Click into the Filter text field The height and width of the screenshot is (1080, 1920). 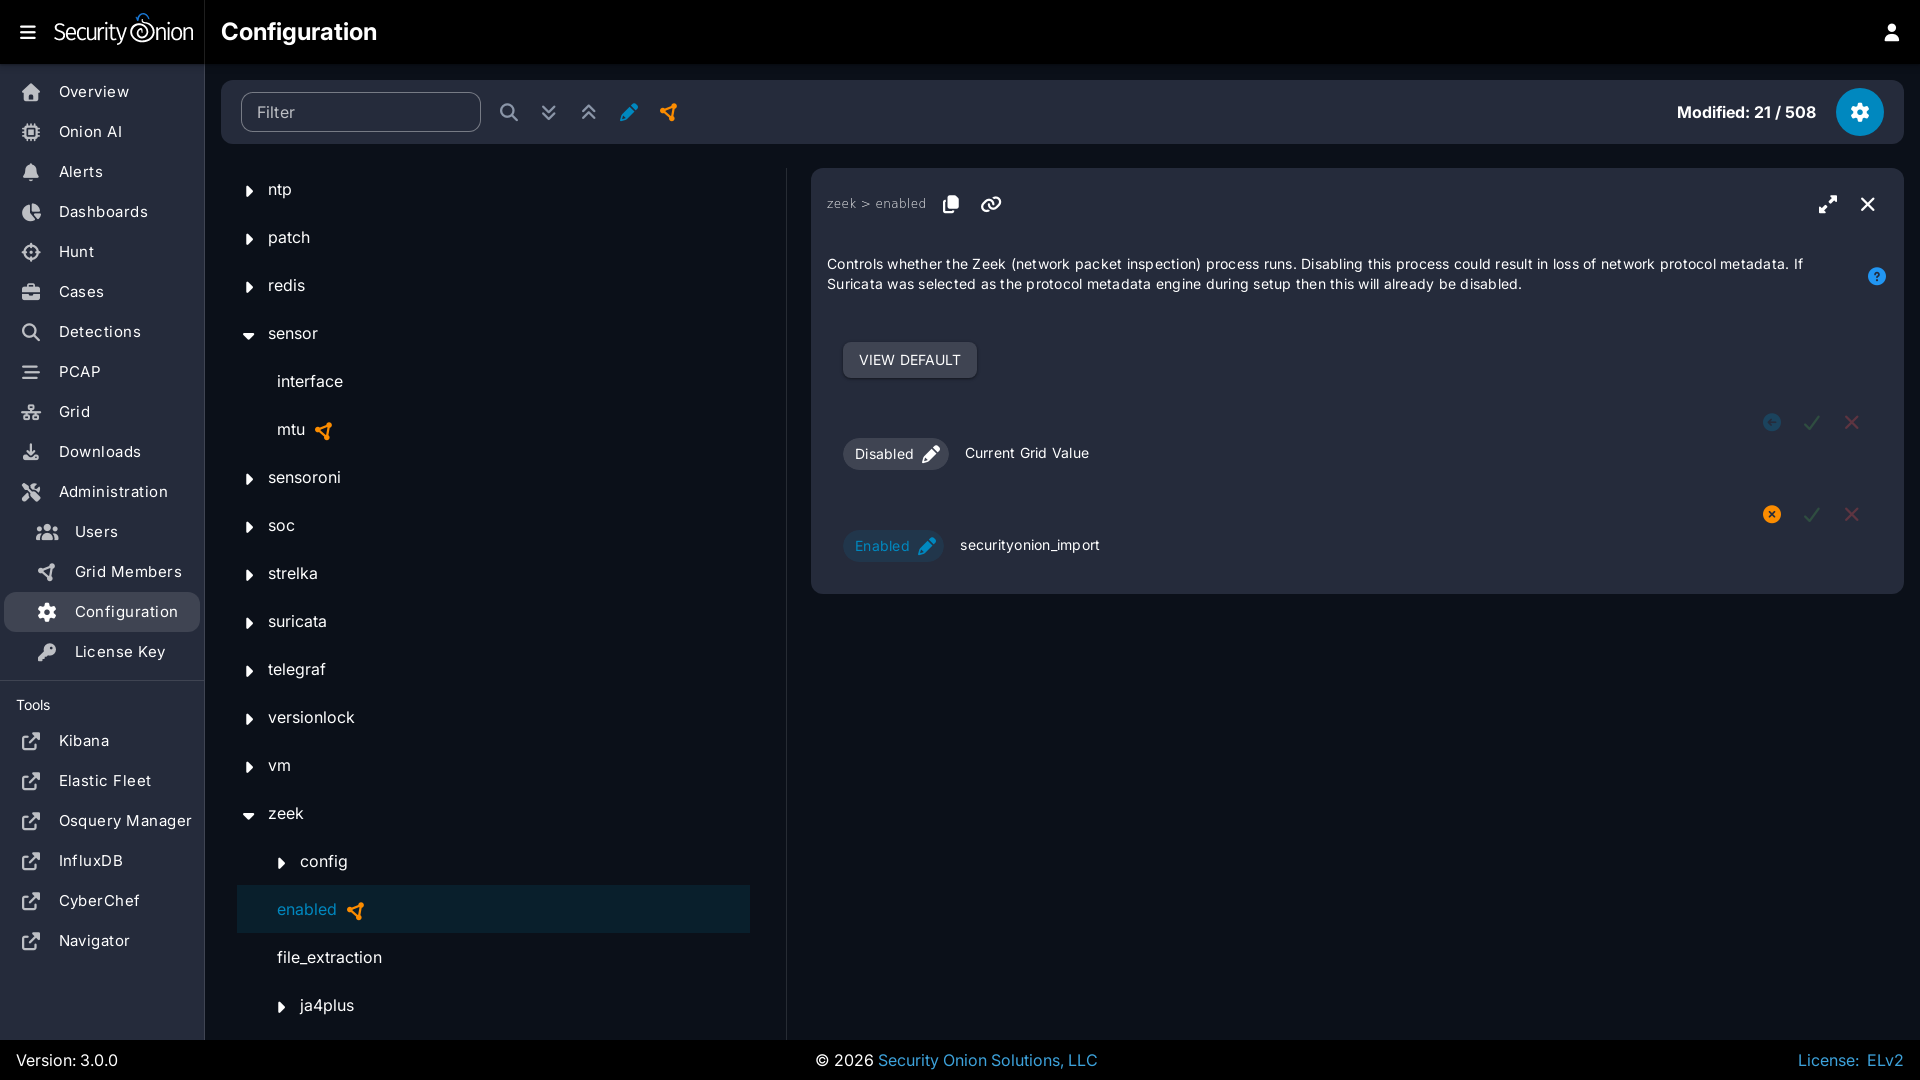click(x=360, y=112)
